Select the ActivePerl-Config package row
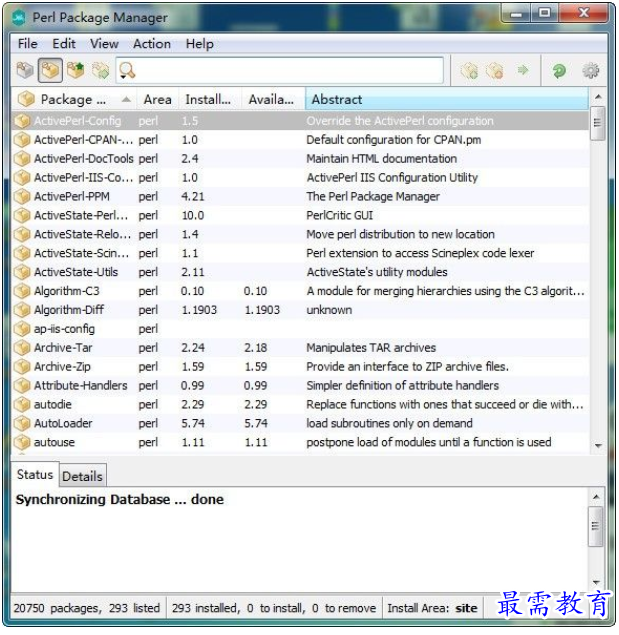The image size is (619, 635). (x=300, y=121)
